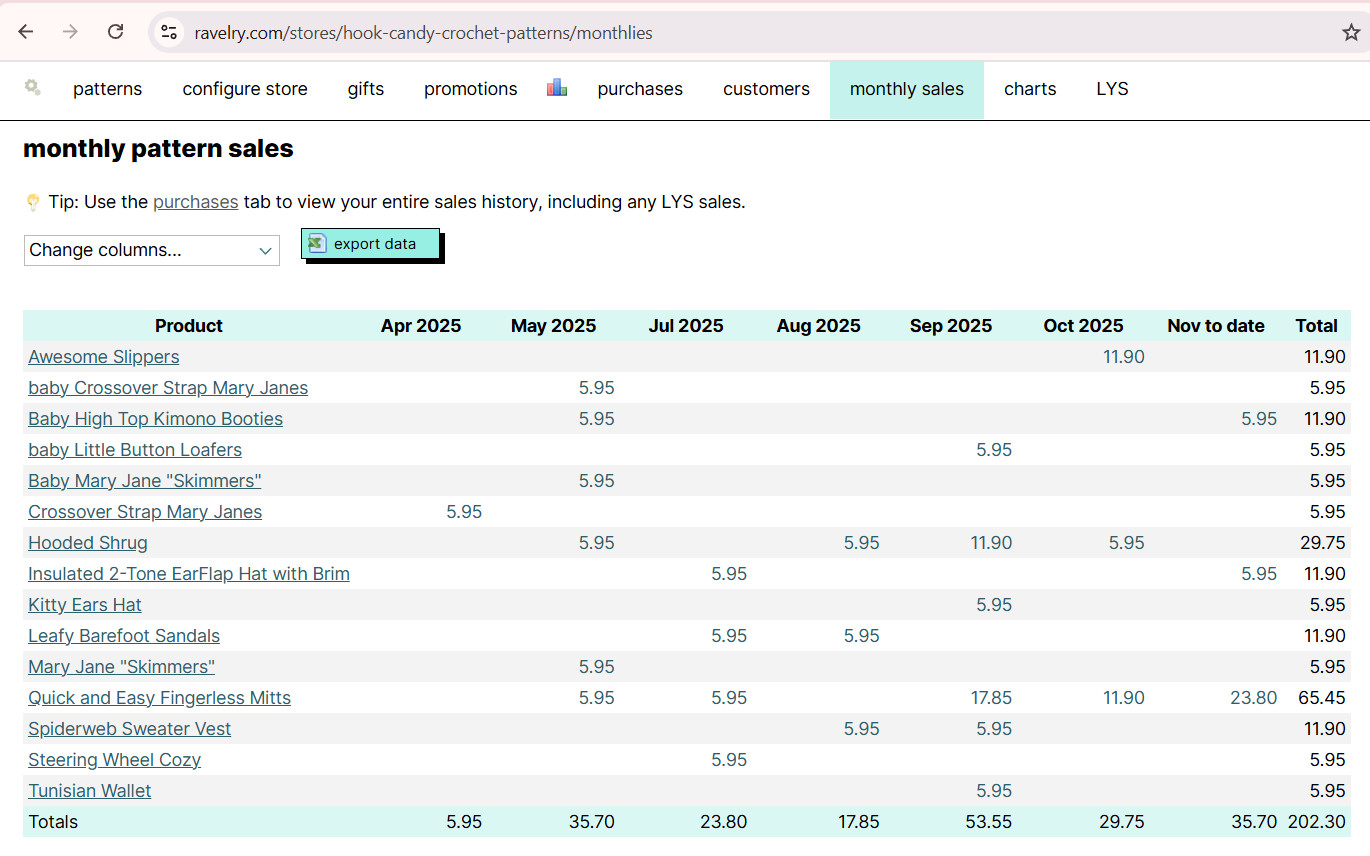Click the Tunisian Wallet product link

pos(90,791)
